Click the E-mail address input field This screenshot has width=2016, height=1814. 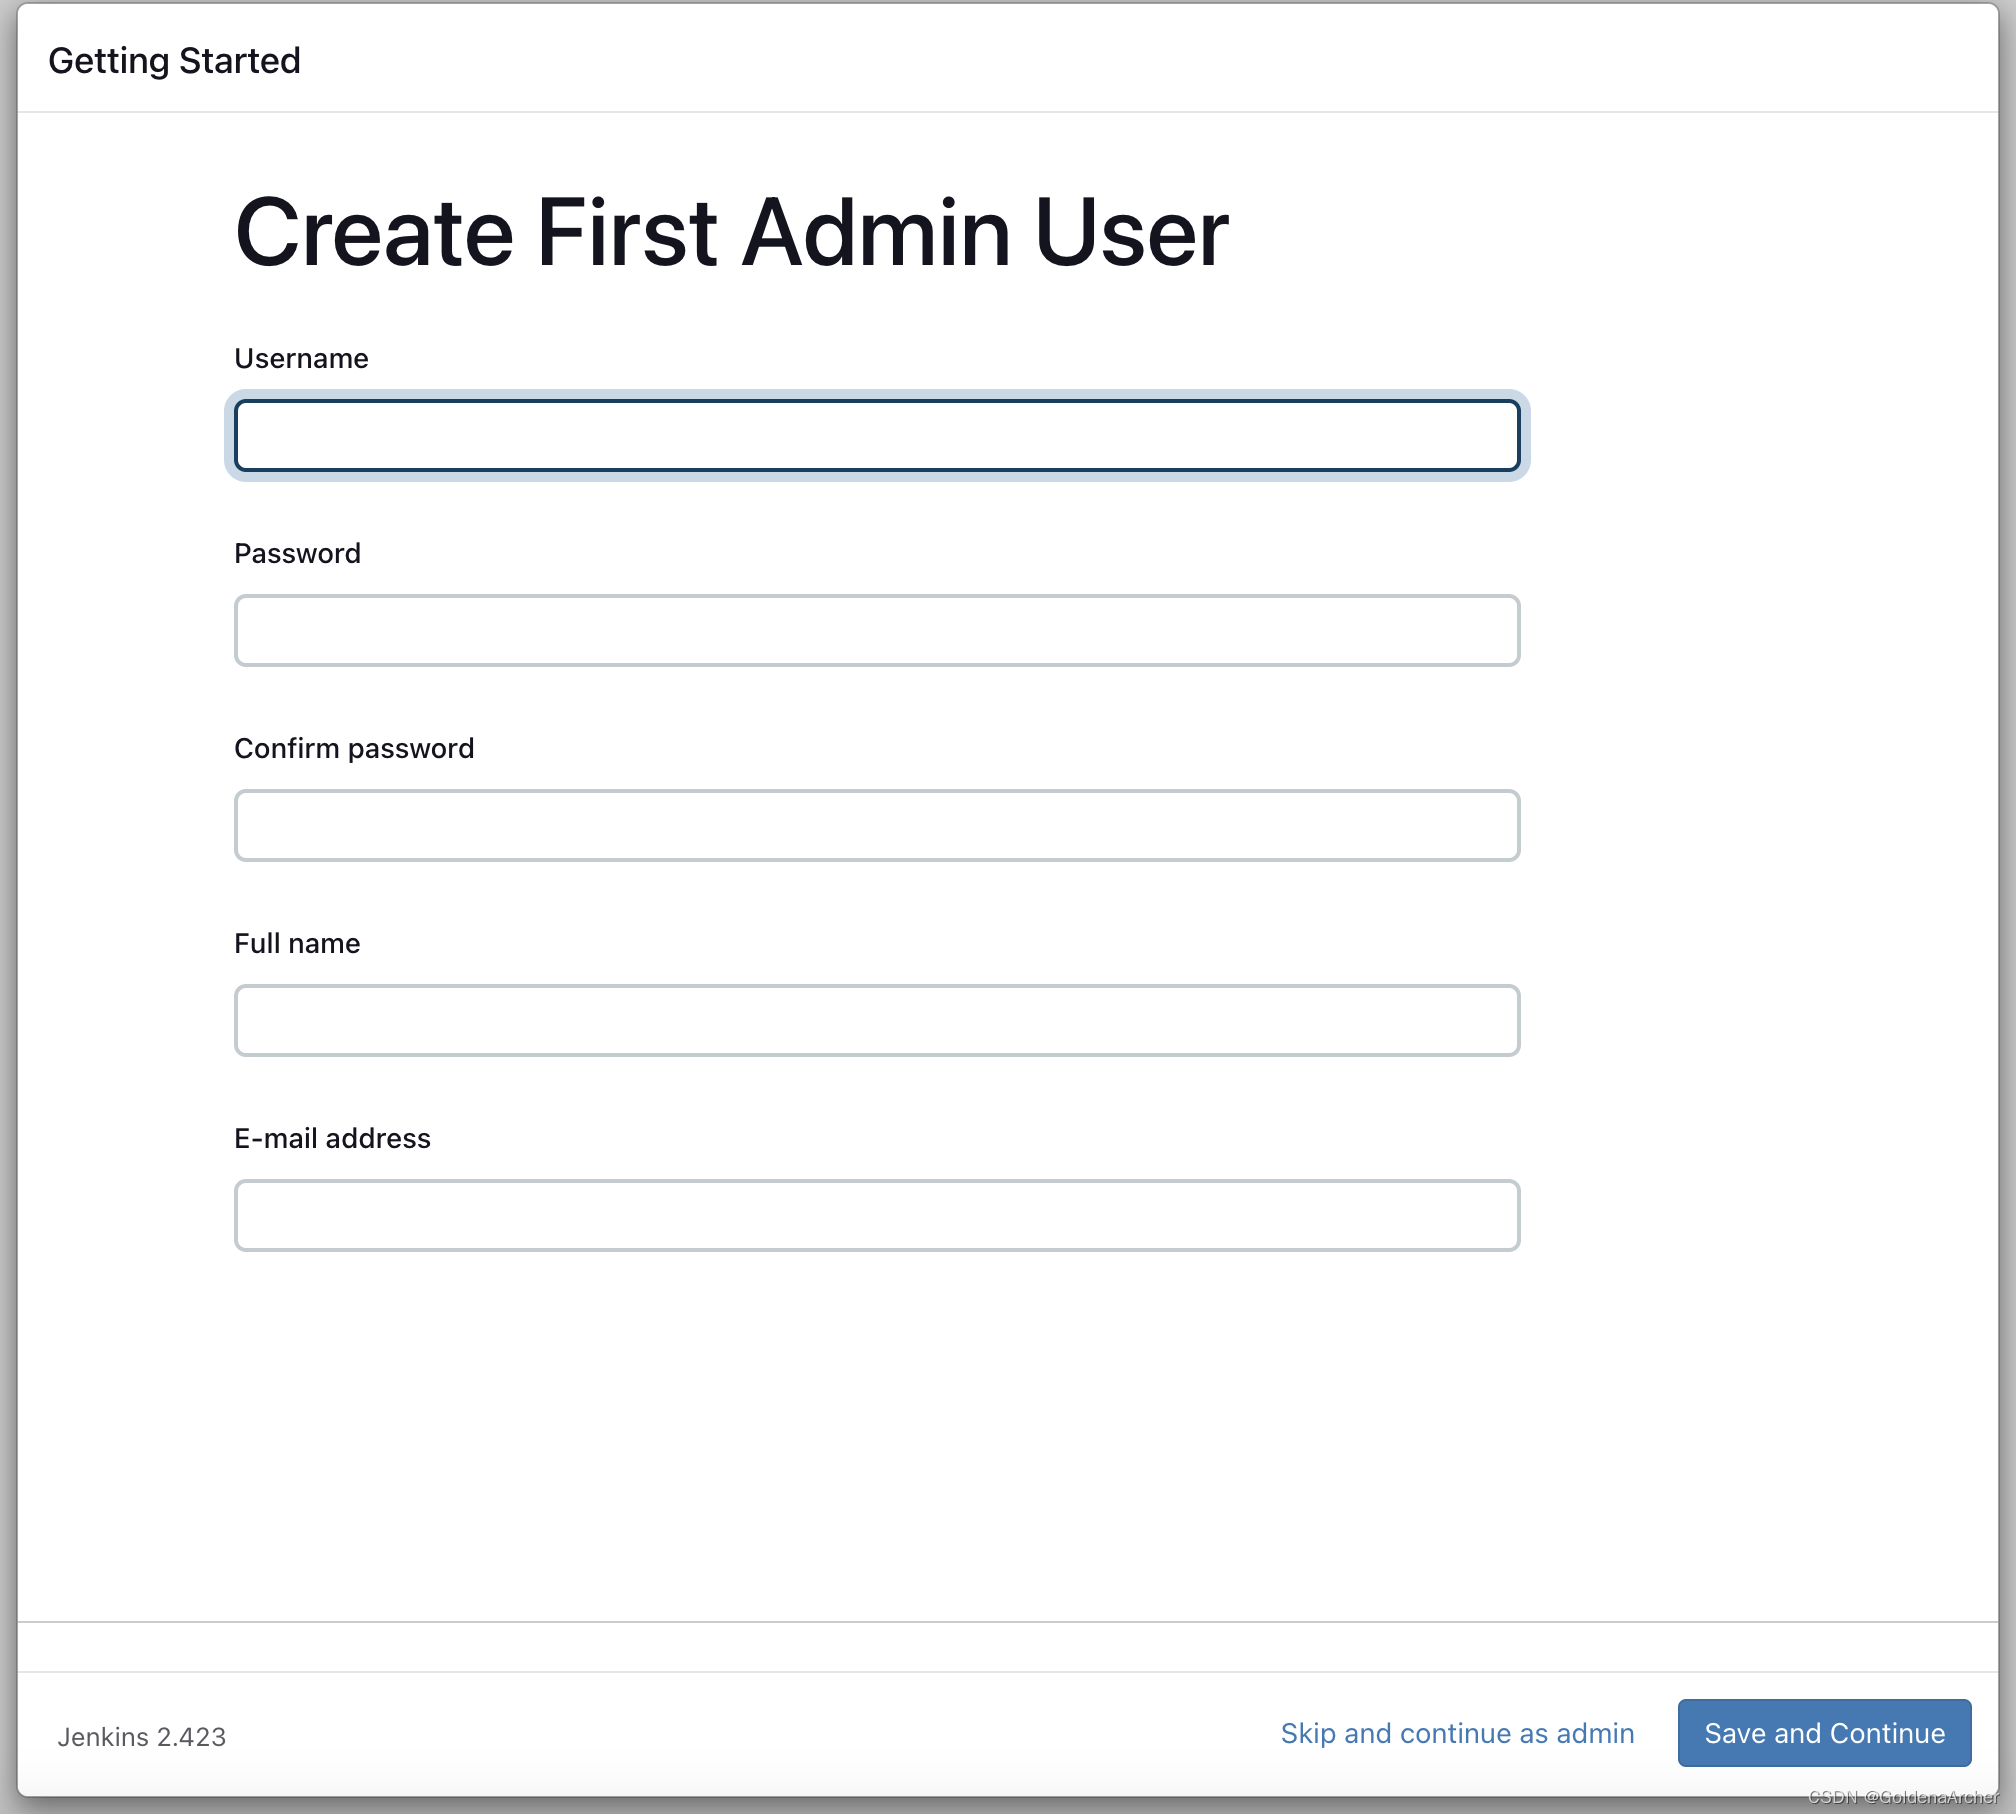pos(876,1213)
